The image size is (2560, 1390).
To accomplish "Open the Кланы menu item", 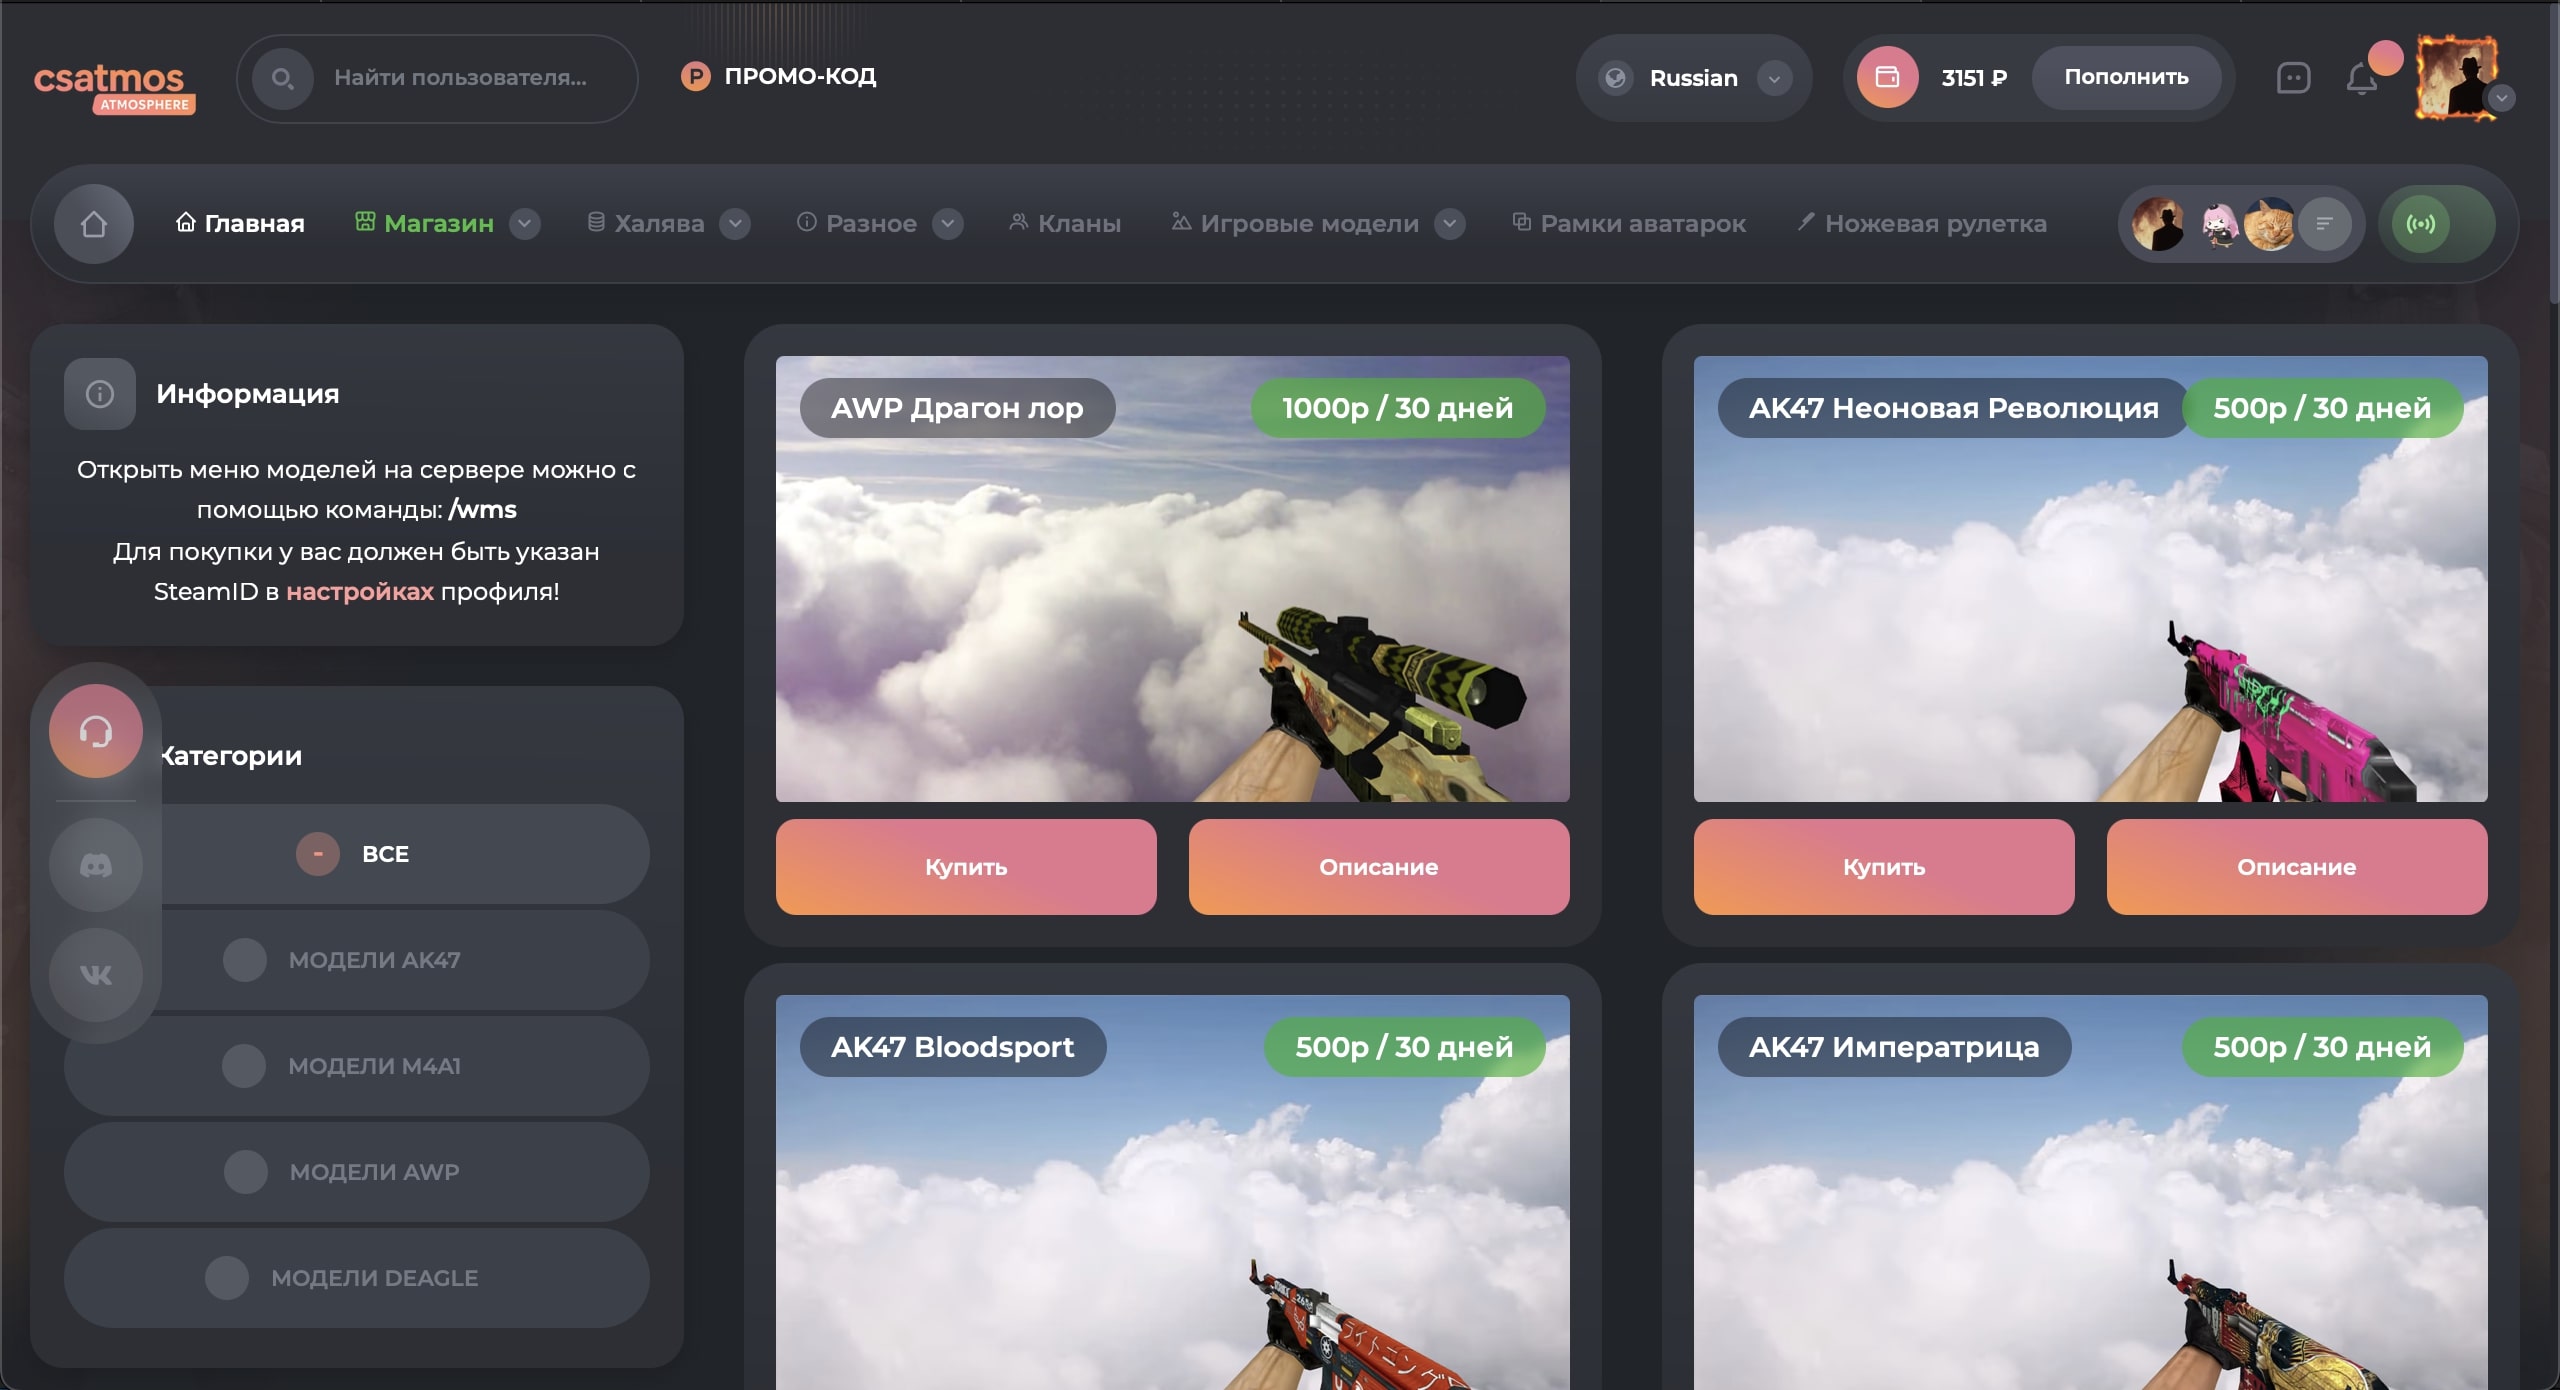I will pos(1065,223).
